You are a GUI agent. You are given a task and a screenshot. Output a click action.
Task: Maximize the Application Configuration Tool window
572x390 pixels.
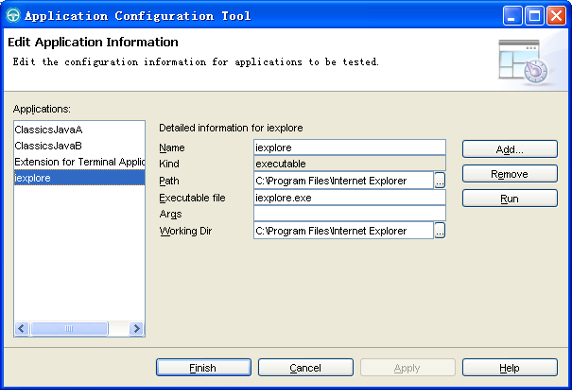[534, 16]
